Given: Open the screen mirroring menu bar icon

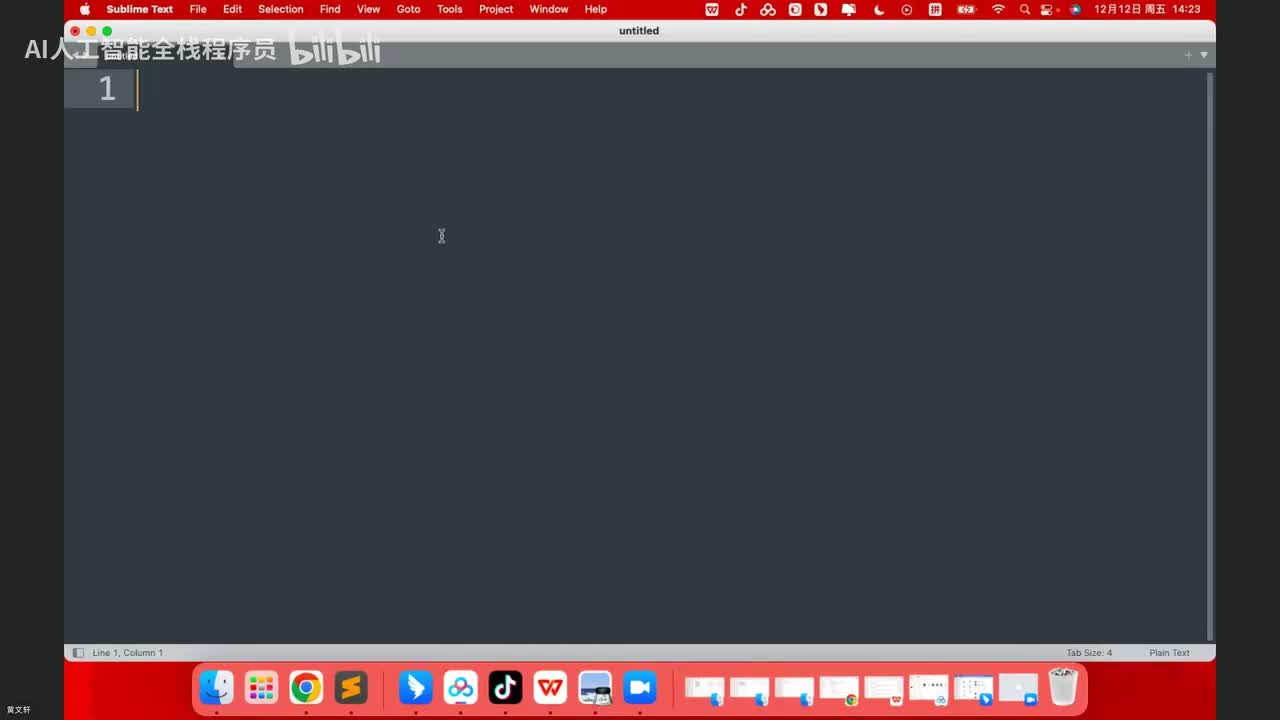Looking at the screenshot, I should click(849, 9).
